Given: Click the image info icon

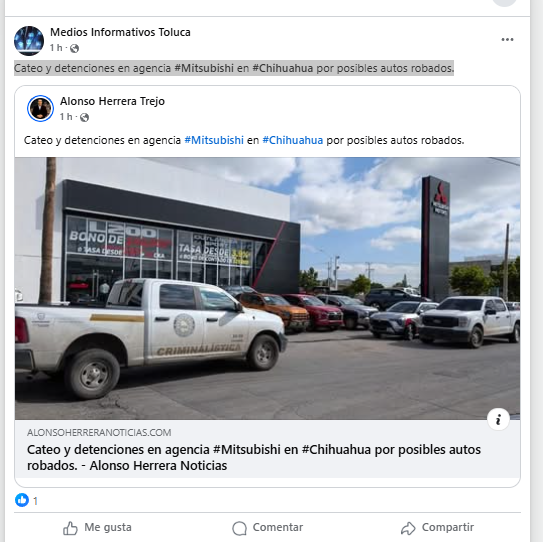Looking at the screenshot, I should (498, 419).
